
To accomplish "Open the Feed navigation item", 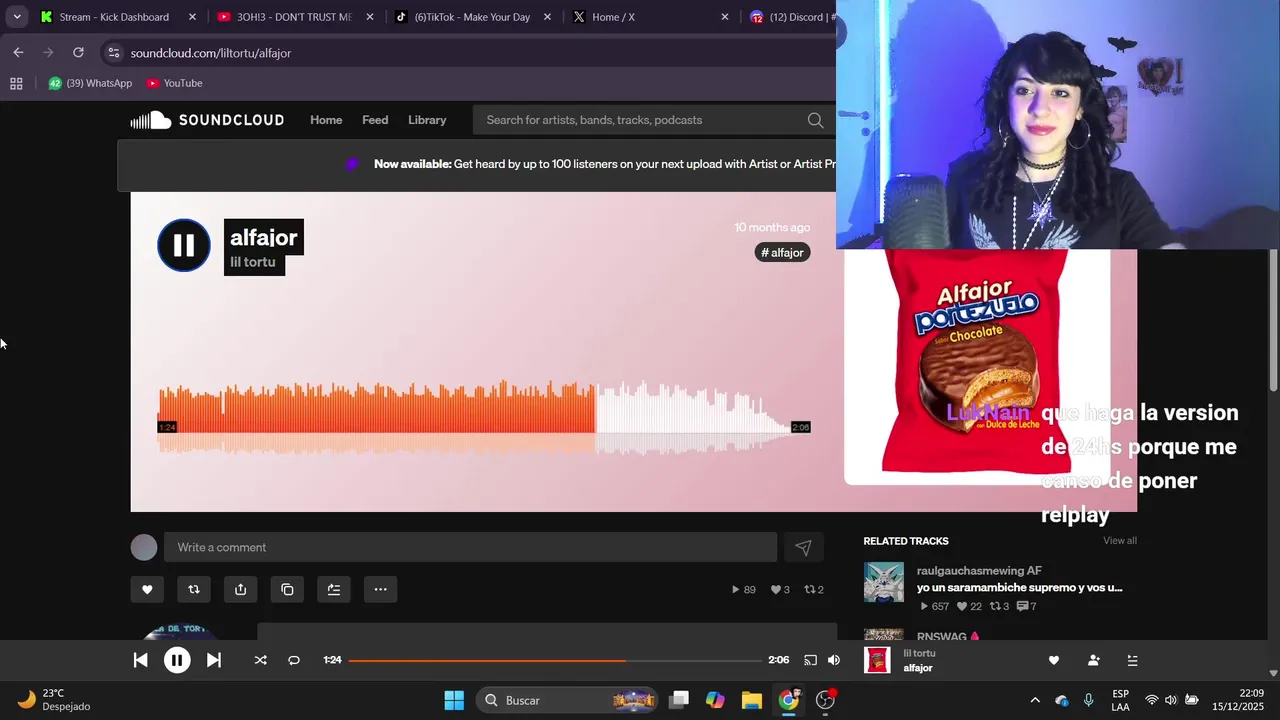I will [375, 120].
